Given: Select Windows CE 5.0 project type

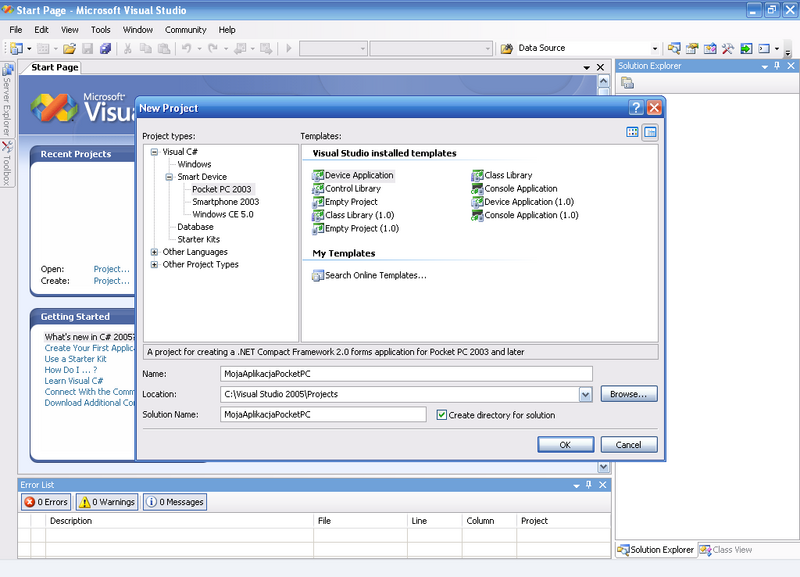Looking at the screenshot, I should [x=222, y=215].
